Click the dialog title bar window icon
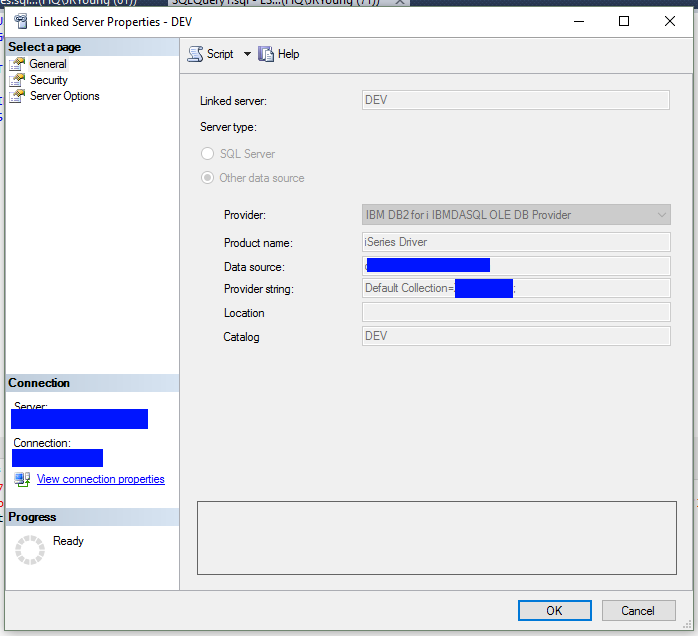The width and height of the screenshot is (698, 636). tap(19, 21)
